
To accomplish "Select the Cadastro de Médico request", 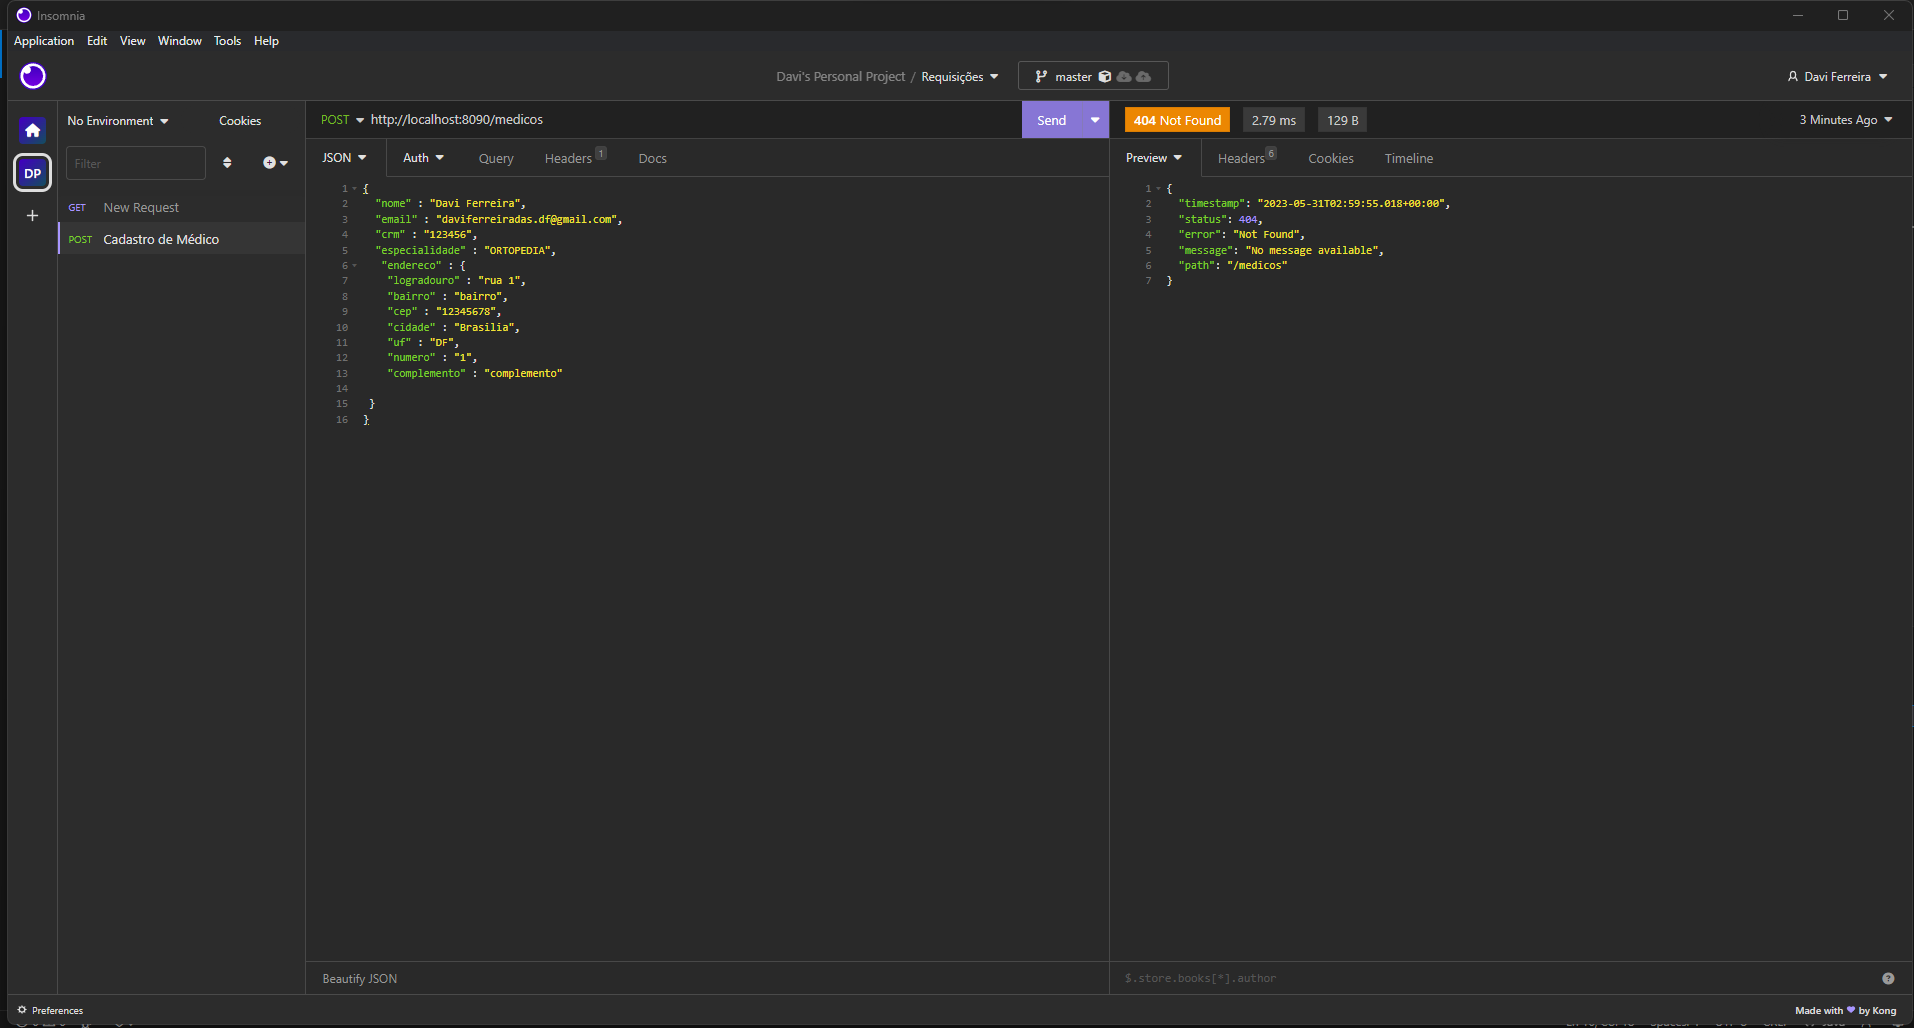I will pos(182,239).
